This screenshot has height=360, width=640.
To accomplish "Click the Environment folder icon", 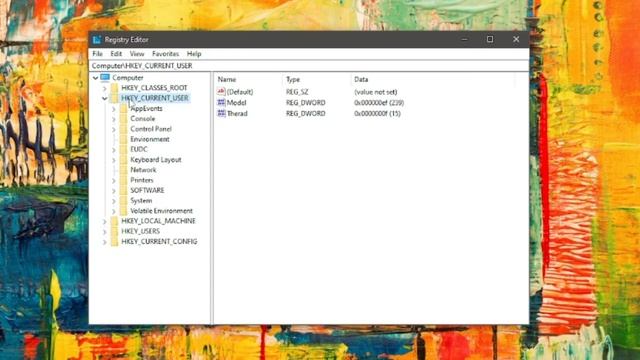I will point(124,139).
